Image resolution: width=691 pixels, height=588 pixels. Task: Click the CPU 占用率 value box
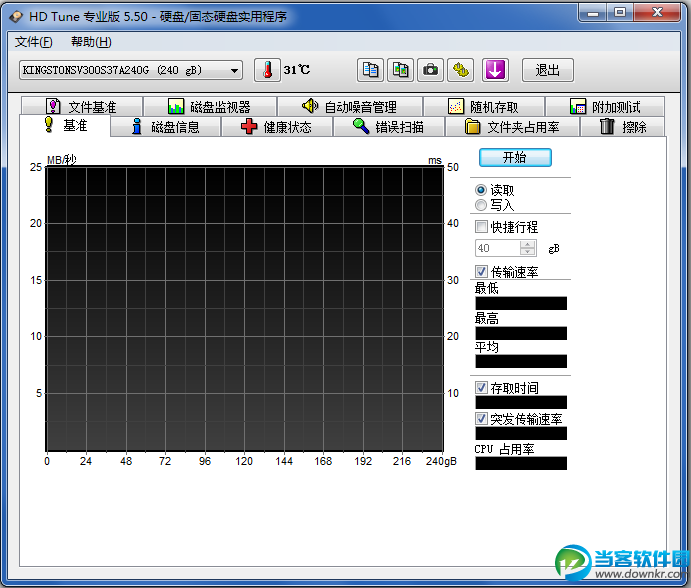pos(521,463)
